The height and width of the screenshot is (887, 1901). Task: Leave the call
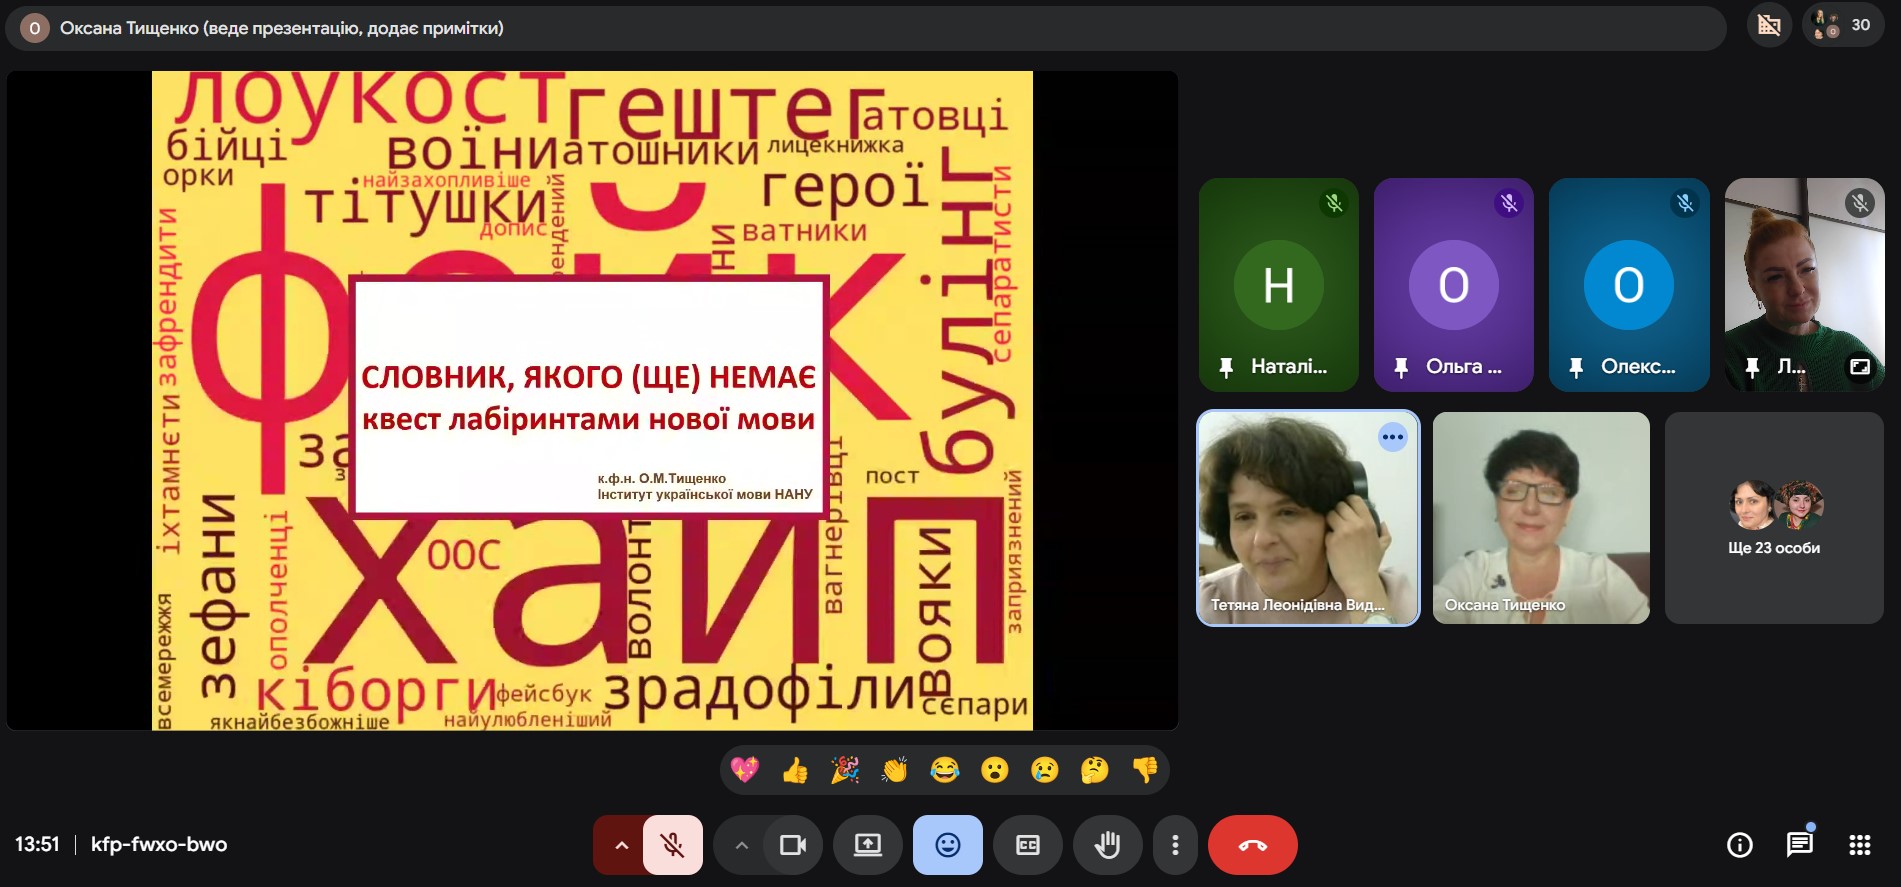click(1253, 845)
